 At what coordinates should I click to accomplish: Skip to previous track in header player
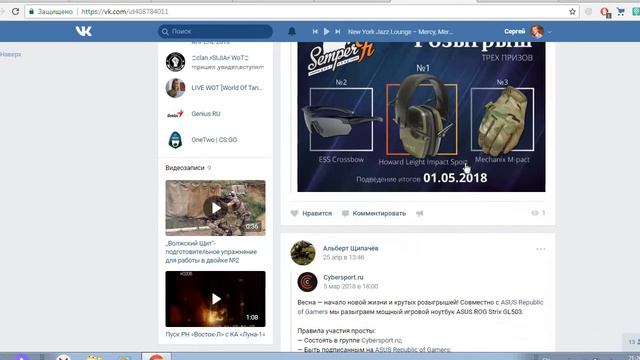[315, 31]
